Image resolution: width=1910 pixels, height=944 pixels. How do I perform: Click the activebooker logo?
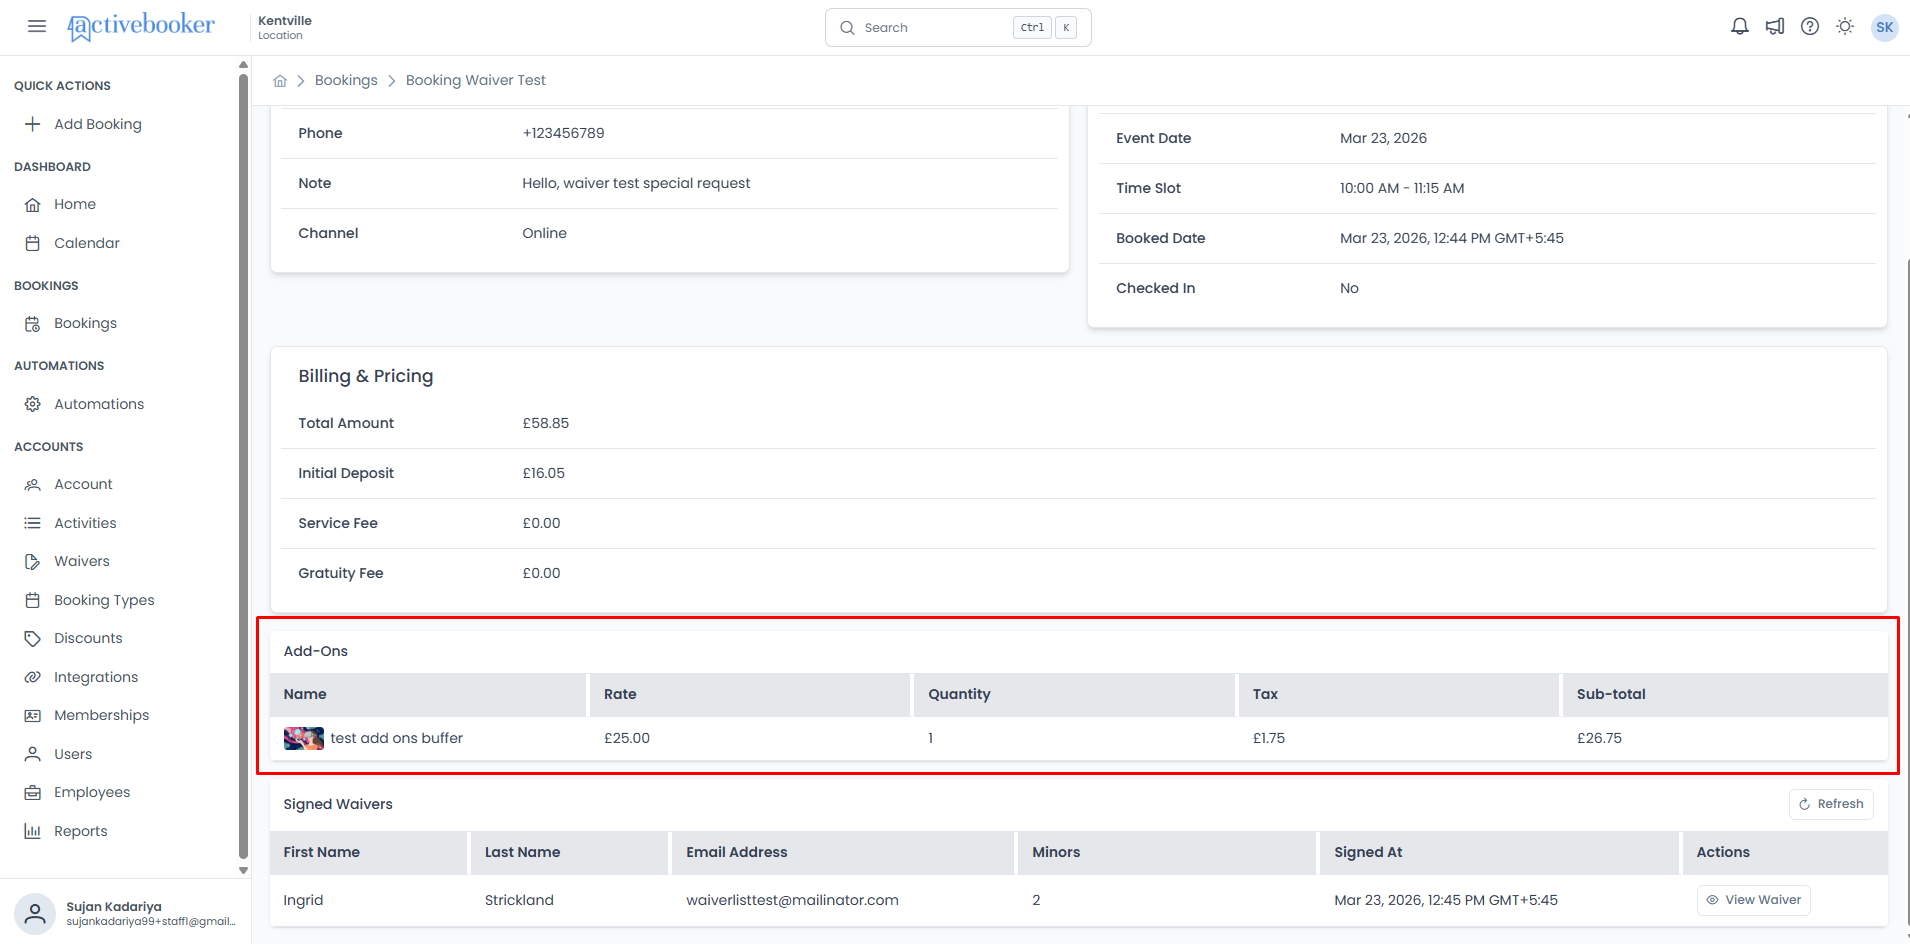(x=141, y=27)
